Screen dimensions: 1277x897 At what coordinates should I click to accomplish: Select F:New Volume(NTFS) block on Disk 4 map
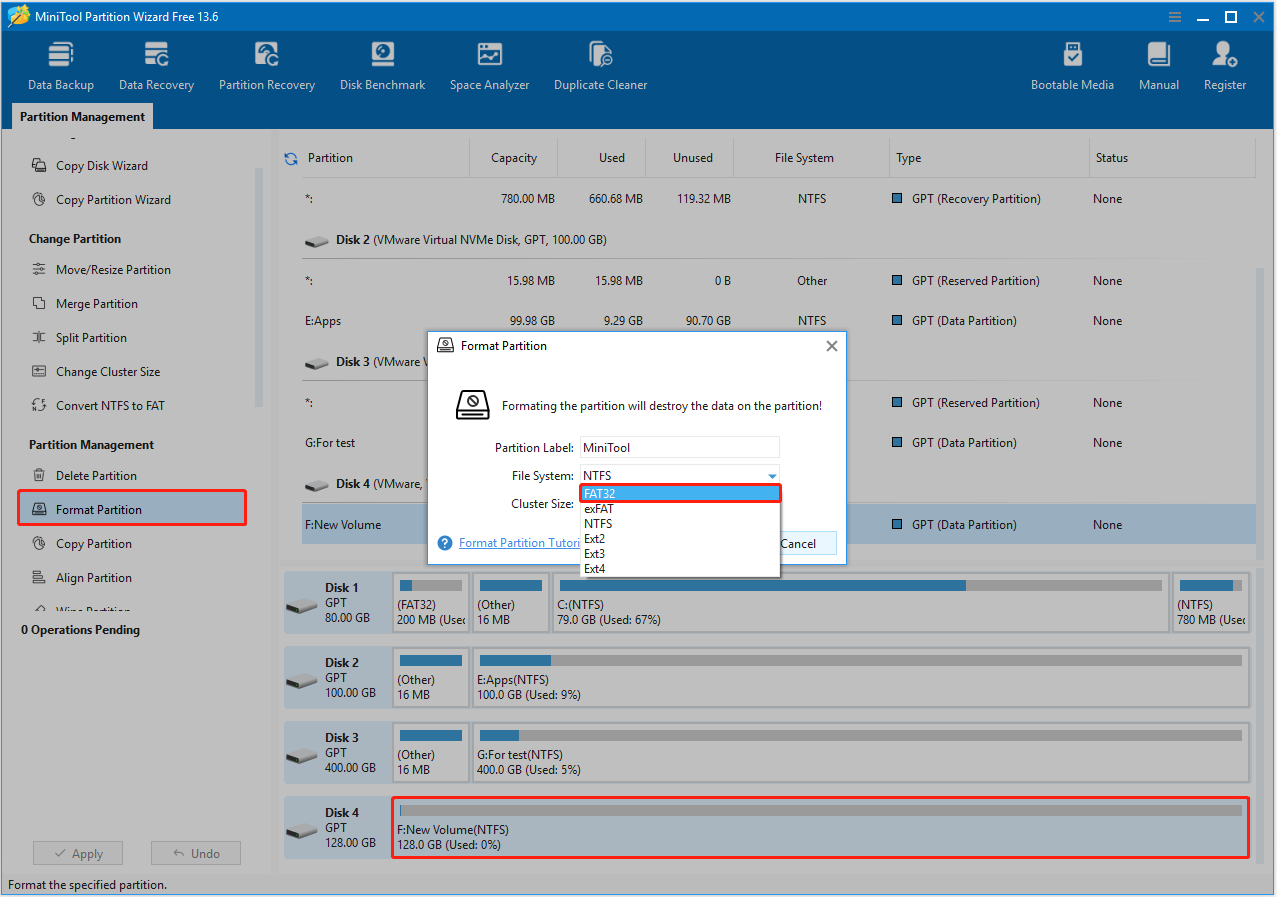coord(820,827)
